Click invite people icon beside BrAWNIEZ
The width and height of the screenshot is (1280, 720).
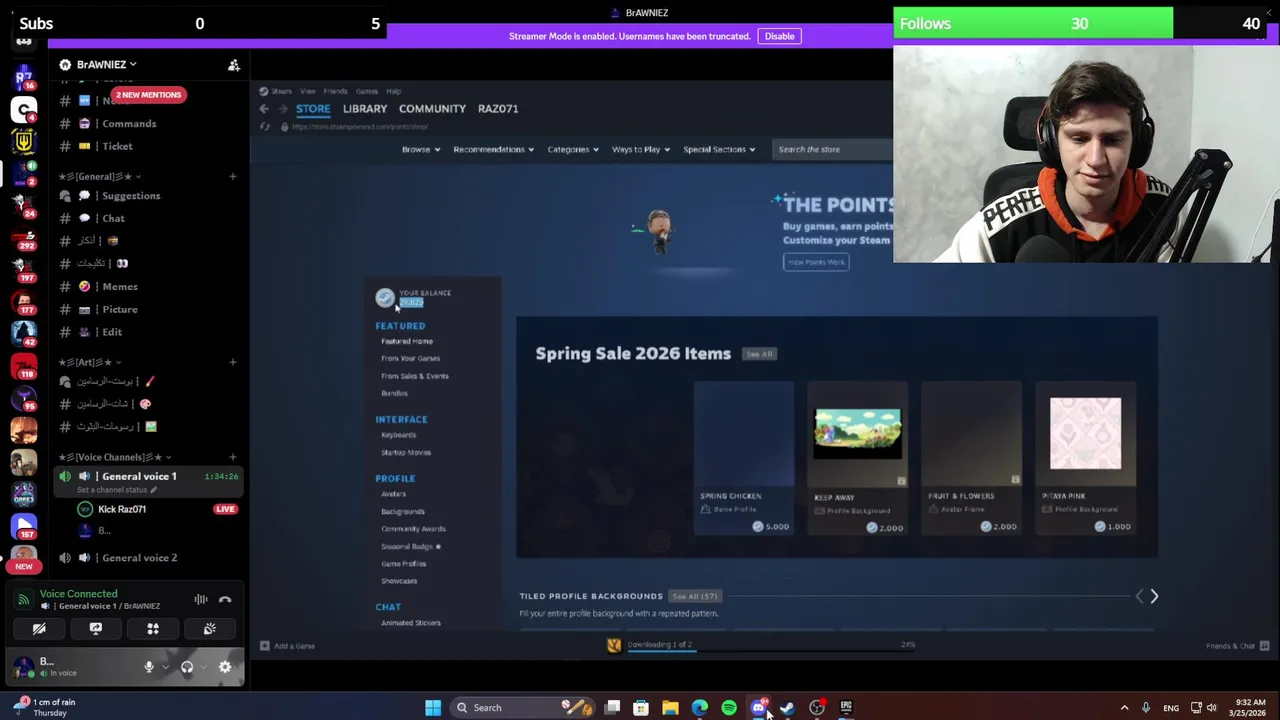tap(233, 65)
